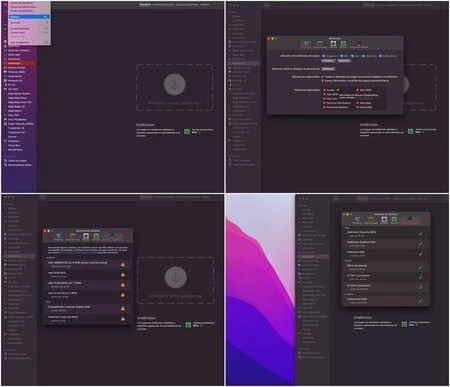Image resolution: width=450 pixels, height=387 pixels.
Task: Click Restaurar beside the warning dialogs label
Action: (x=328, y=69)
